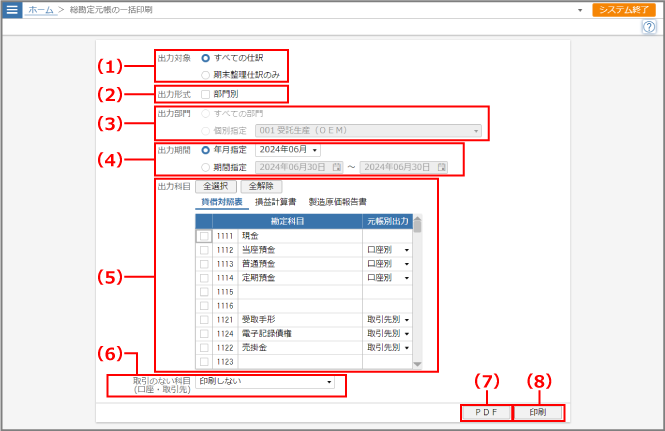The height and width of the screenshot is (431, 665).
Task: Check the 1114 定期預金 row checkbox
Action: coord(204,278)
